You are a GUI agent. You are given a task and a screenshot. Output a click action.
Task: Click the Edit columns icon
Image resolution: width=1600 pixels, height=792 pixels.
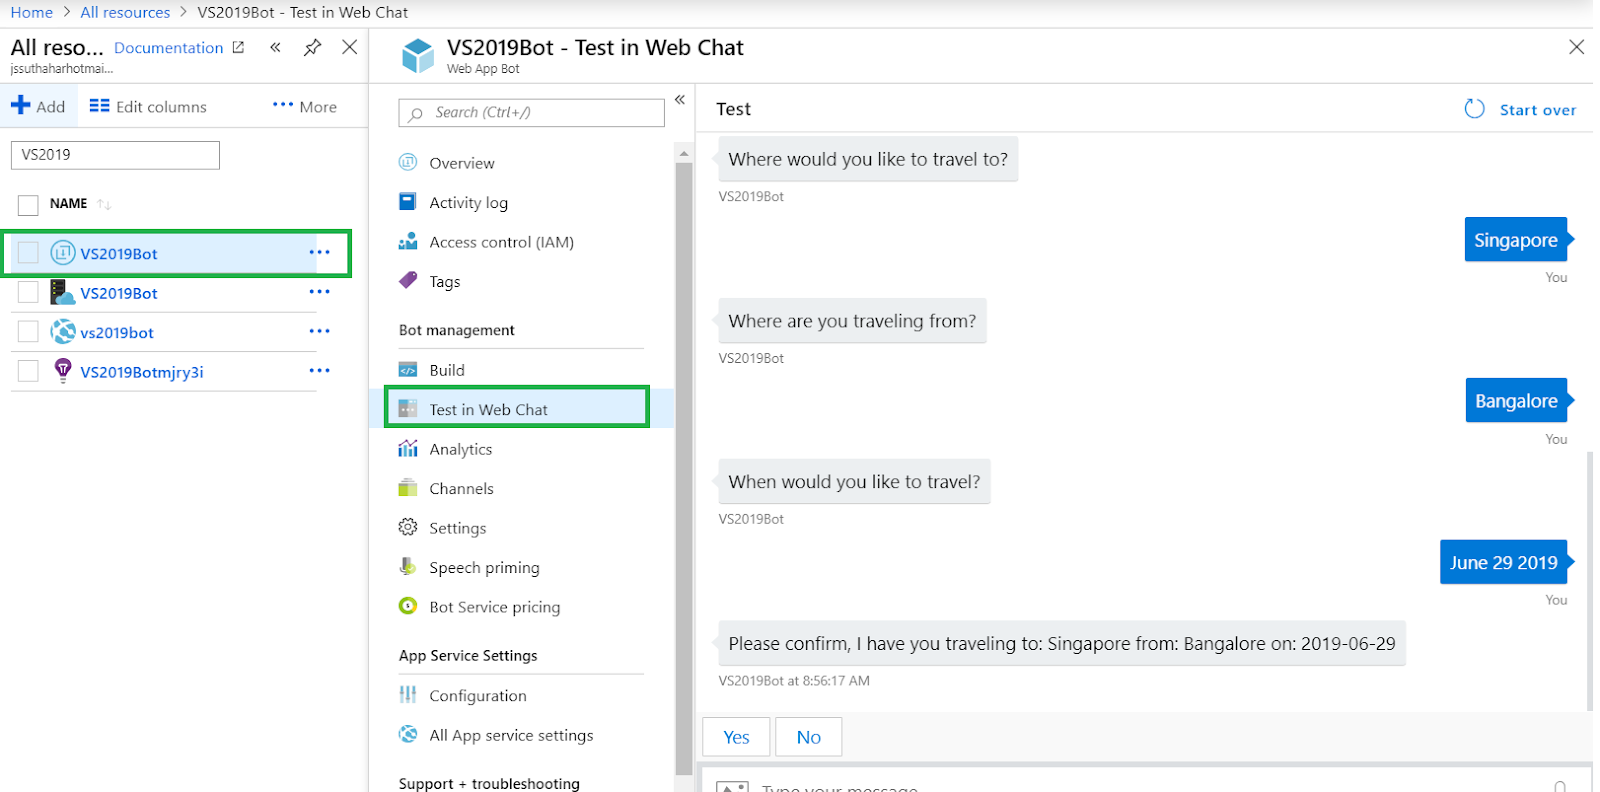tap(99, 105)
